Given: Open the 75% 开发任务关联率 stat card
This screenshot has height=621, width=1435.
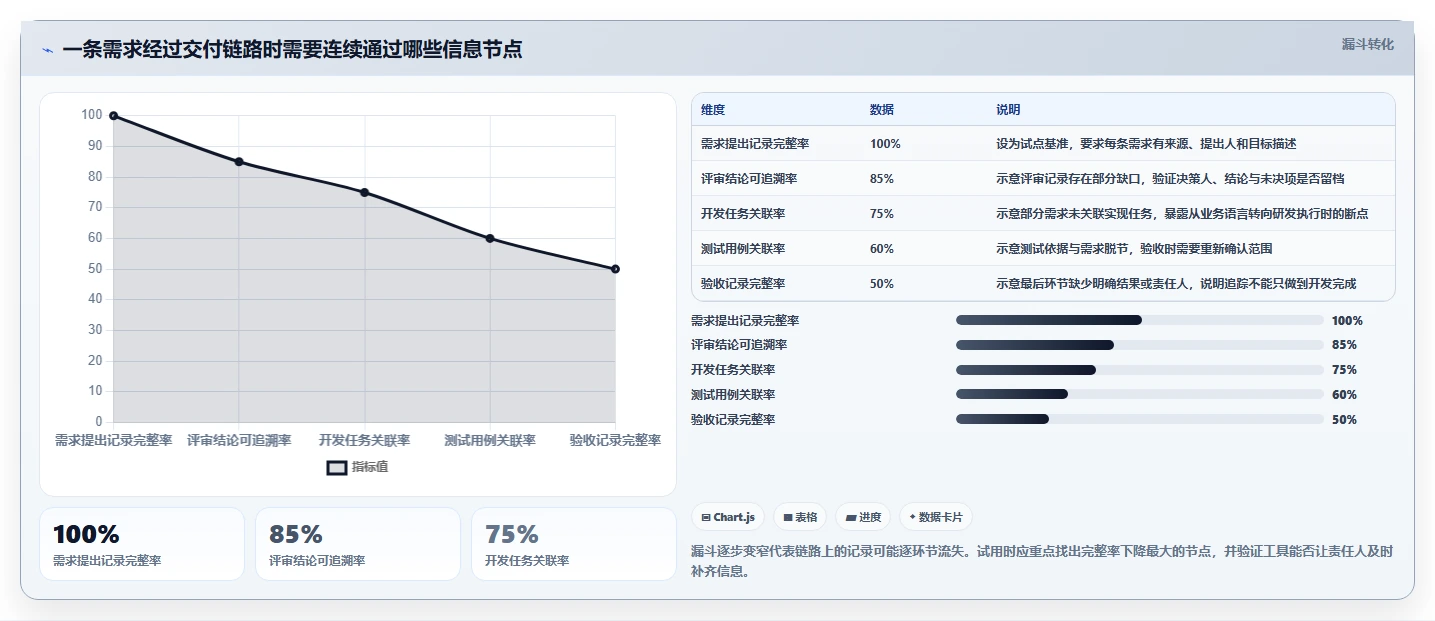Looking at the screenshot, I should [574, 544].
